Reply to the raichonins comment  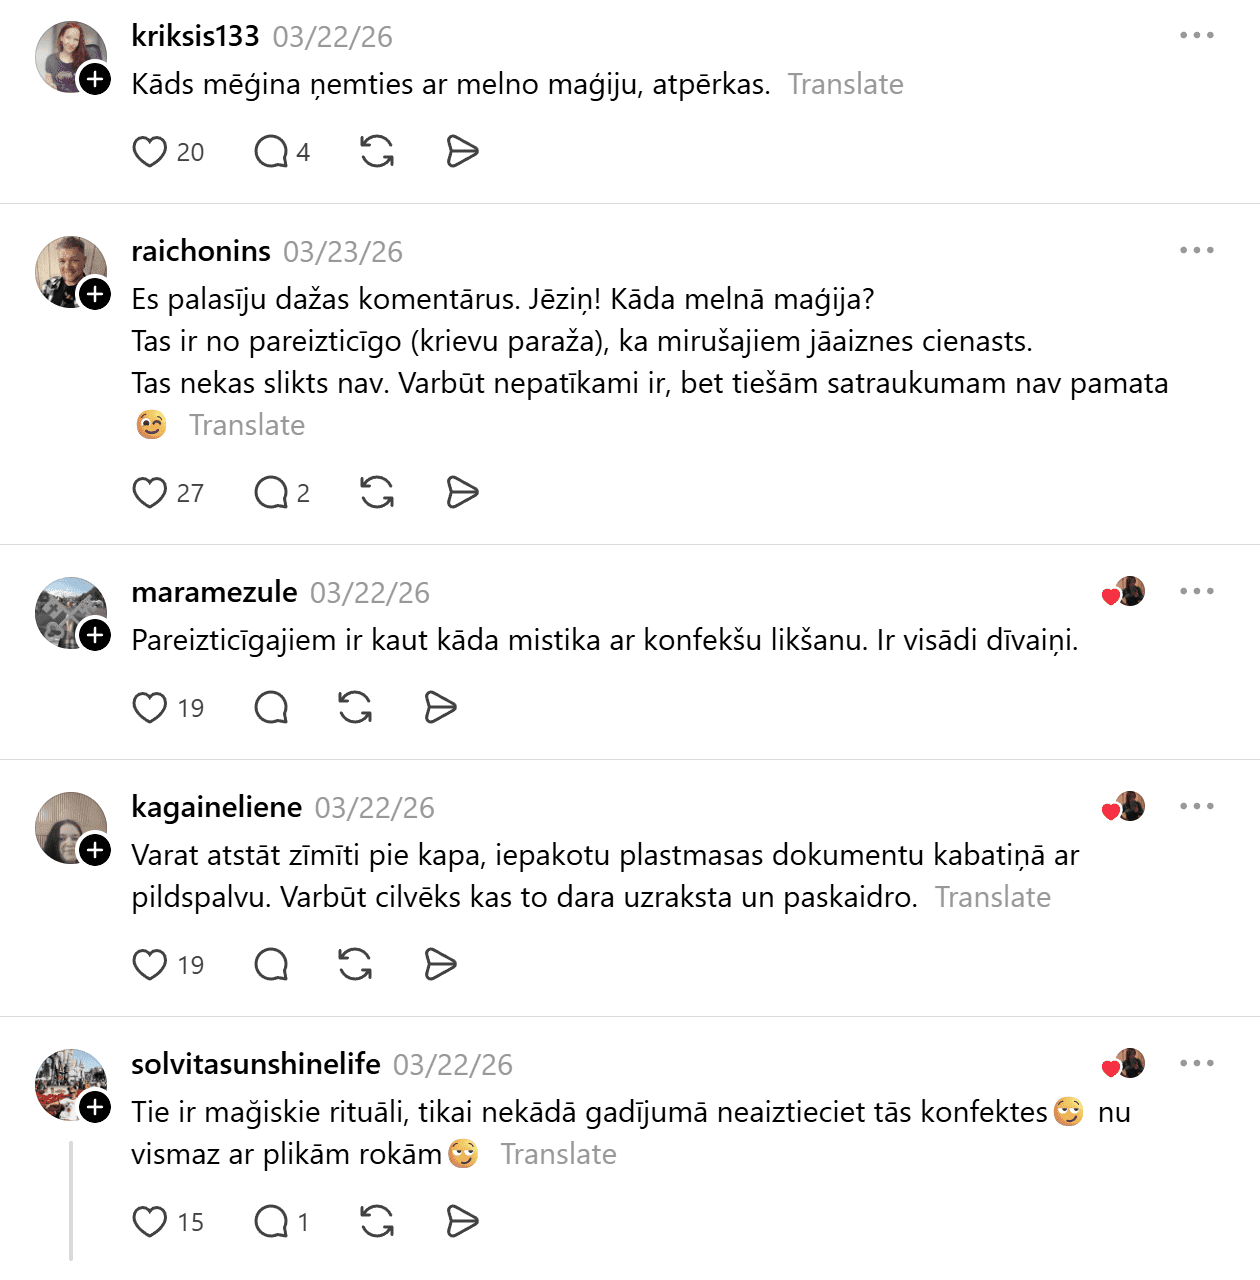[271, 493]
